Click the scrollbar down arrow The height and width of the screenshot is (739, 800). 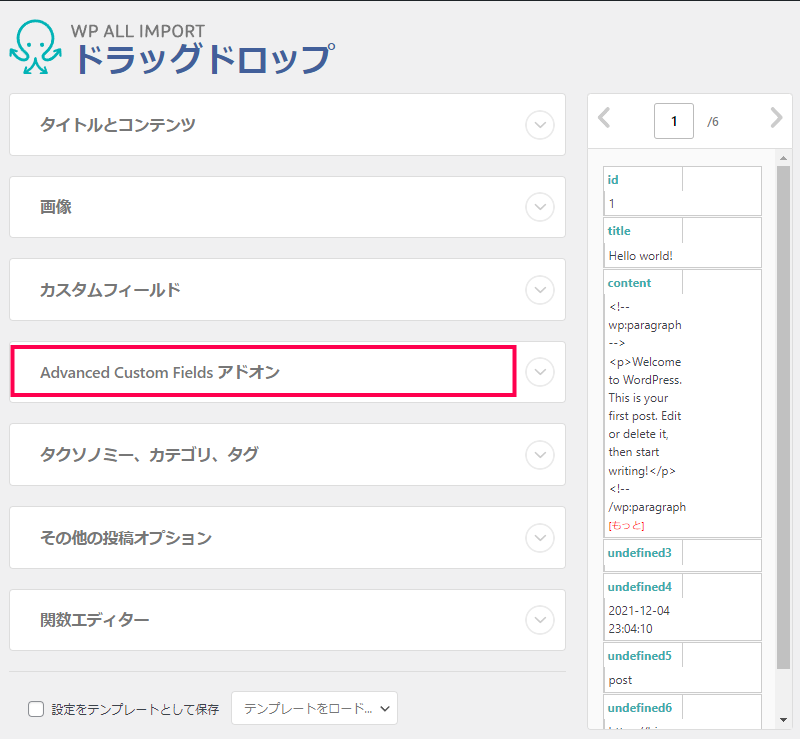[x=783, y=720]
